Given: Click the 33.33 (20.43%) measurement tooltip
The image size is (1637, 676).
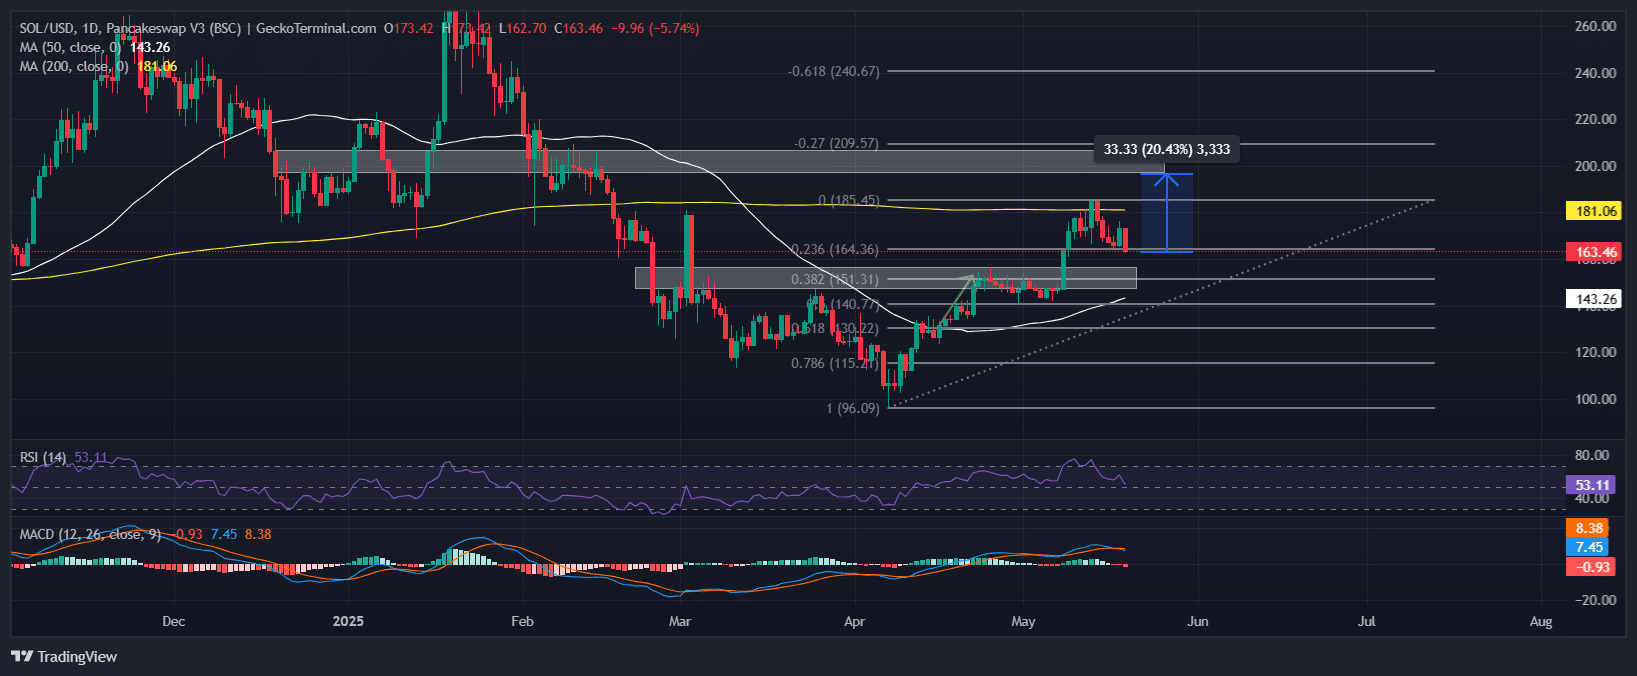Looking at the screenshot, I should point(1167,149).
